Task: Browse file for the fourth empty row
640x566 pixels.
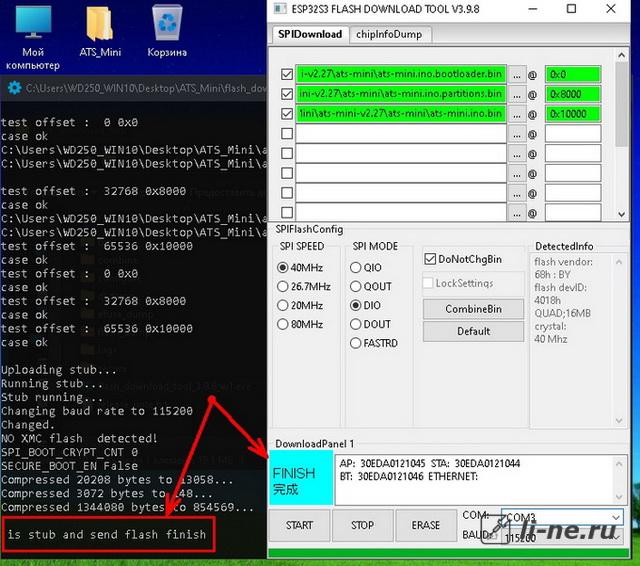Action: [x=517, y=134]
